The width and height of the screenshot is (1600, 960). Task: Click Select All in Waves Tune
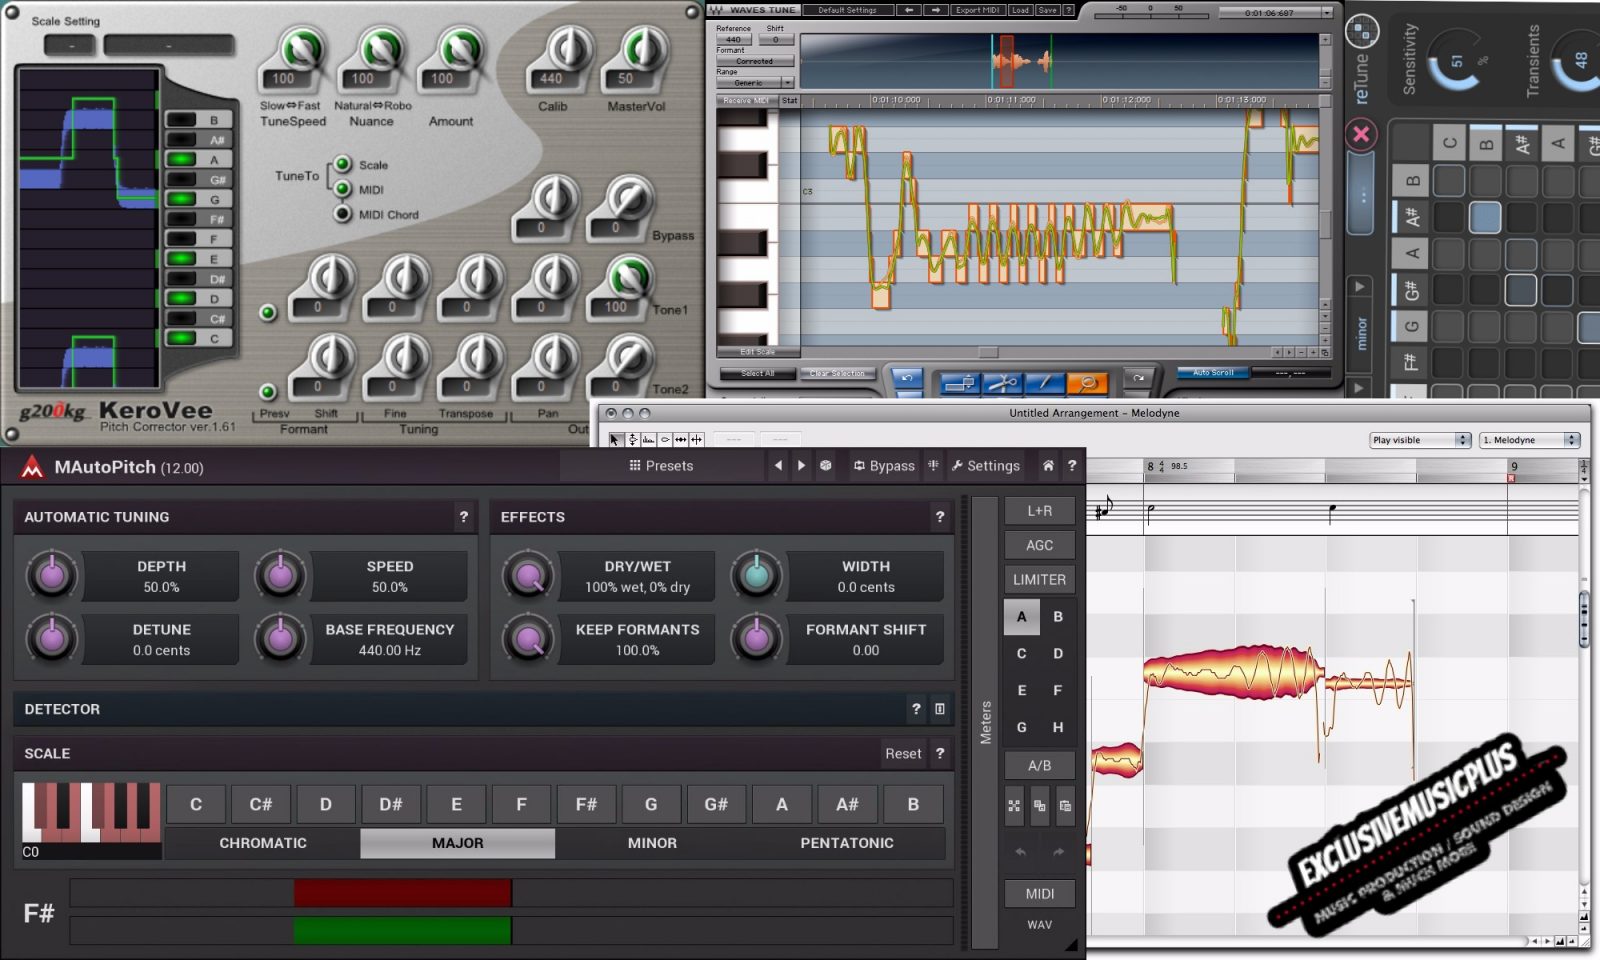click(x=758, y=373)
